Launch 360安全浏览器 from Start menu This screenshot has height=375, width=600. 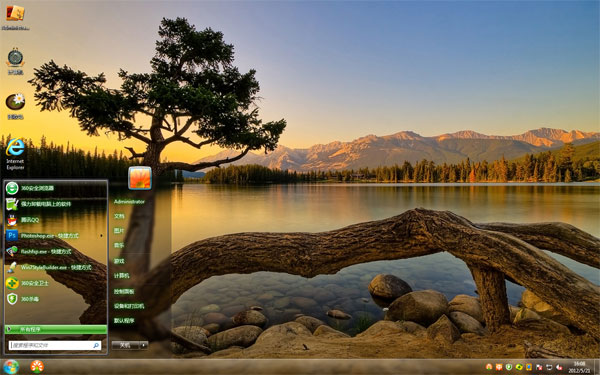[55, 188]
